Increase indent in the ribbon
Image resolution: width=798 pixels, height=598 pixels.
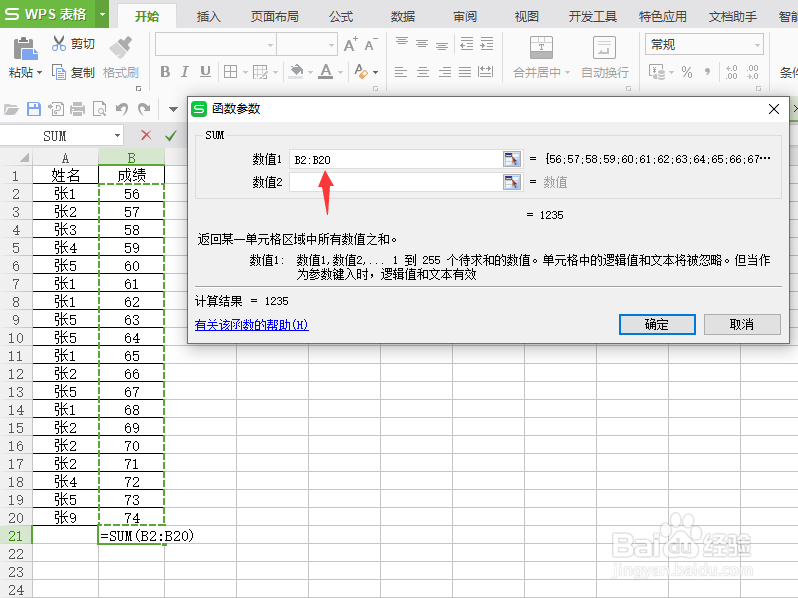487,43
